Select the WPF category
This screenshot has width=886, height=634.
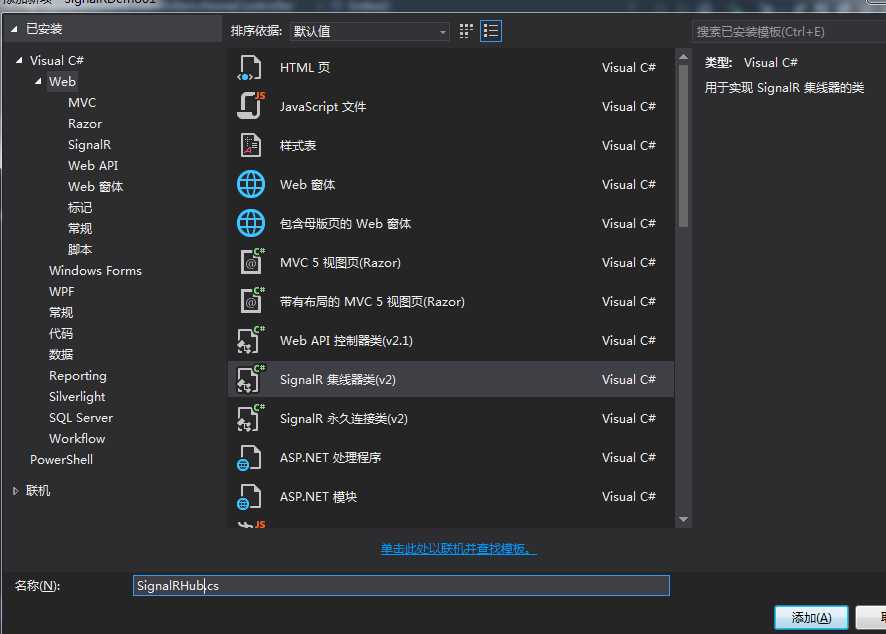tap(62, 292)
